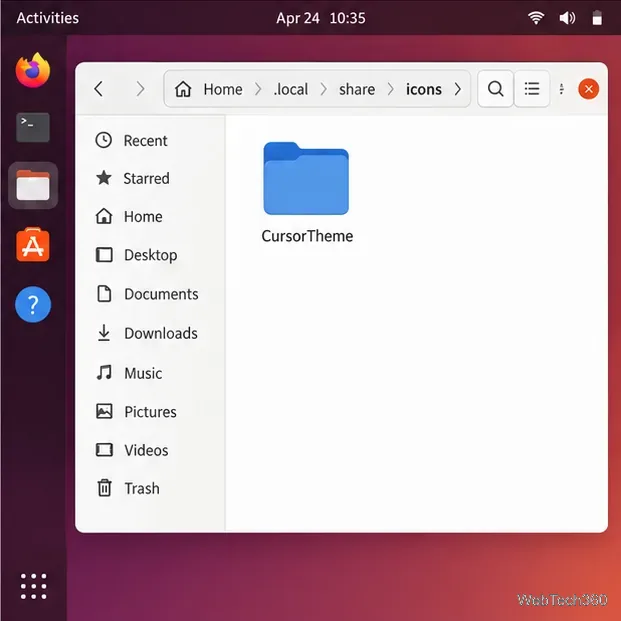Open Documents in the sidebar
Screen dimensions: 621x621
click(147, 294)
